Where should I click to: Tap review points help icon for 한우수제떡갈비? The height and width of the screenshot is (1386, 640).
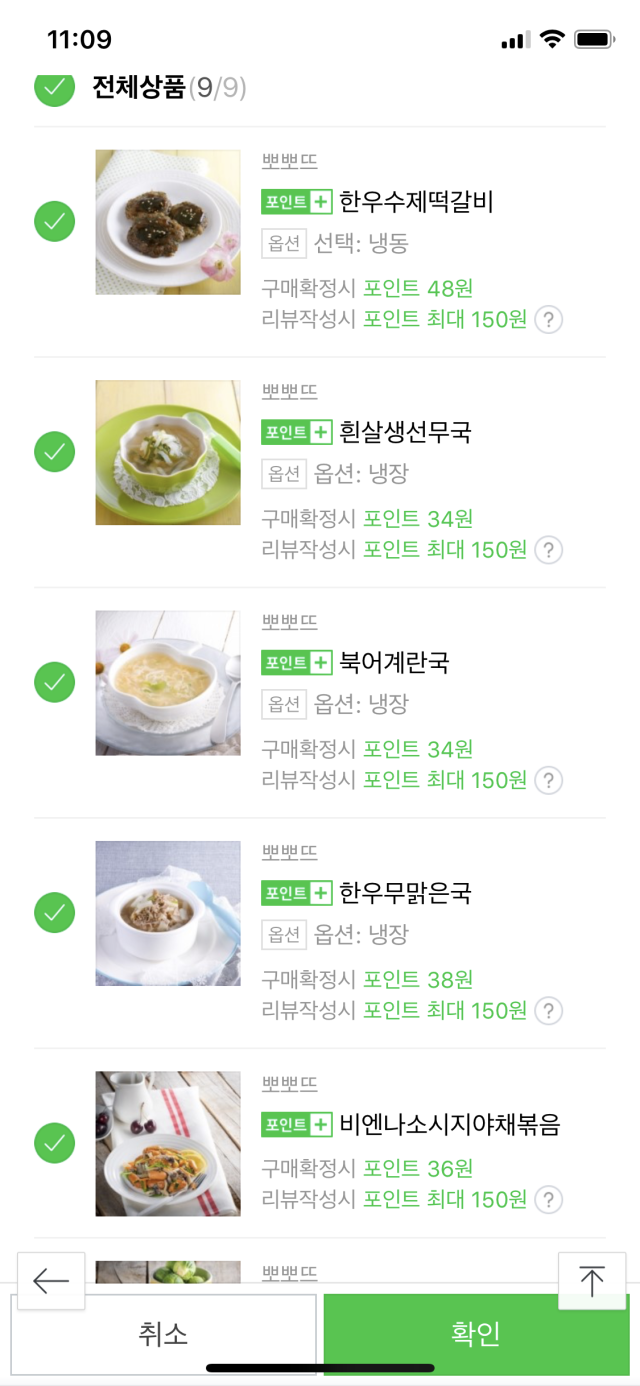click(x=548, y=320)
